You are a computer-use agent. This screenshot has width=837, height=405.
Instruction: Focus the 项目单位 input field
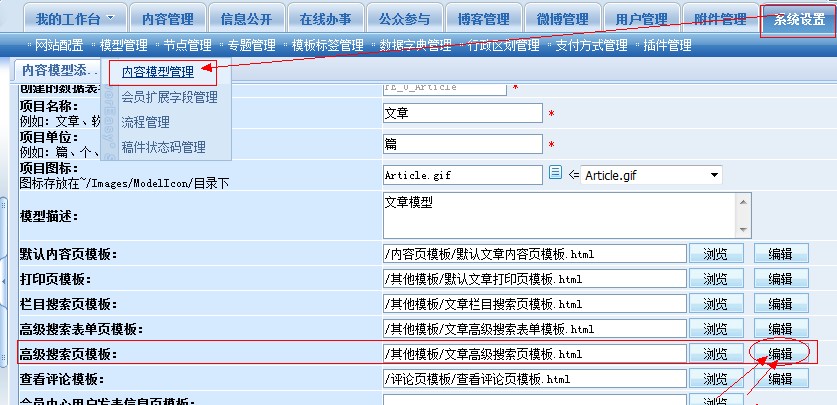tap(461, 144)
